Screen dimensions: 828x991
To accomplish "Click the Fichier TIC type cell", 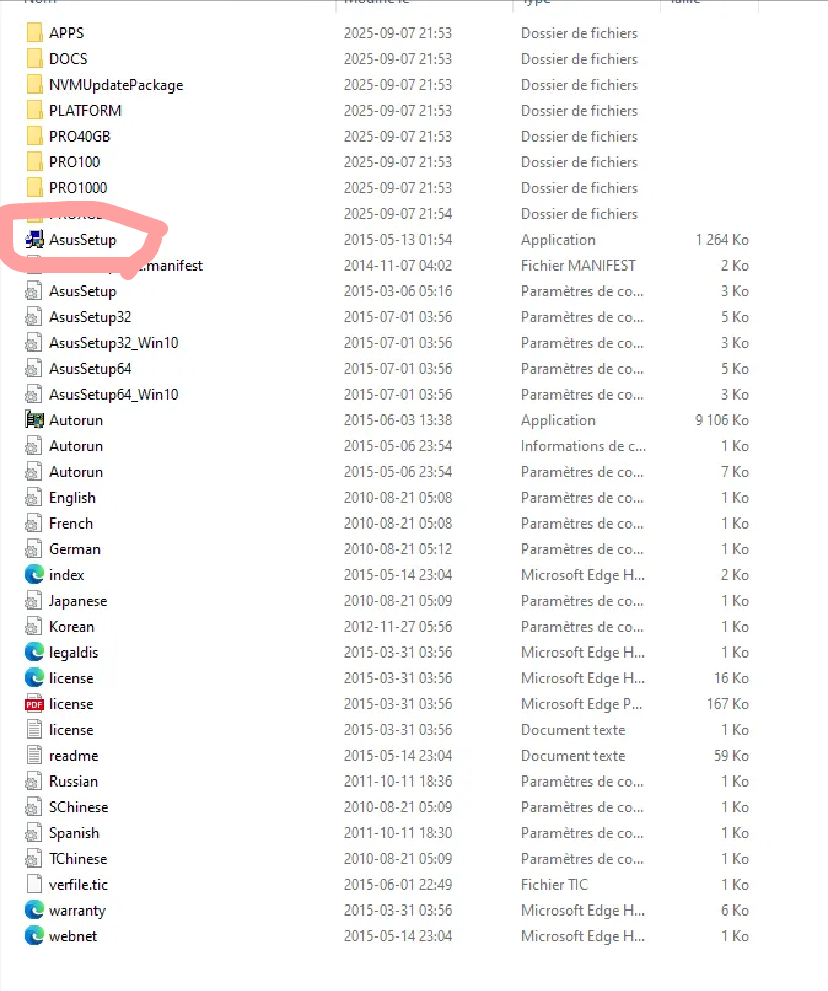I will tap(554, 884).
